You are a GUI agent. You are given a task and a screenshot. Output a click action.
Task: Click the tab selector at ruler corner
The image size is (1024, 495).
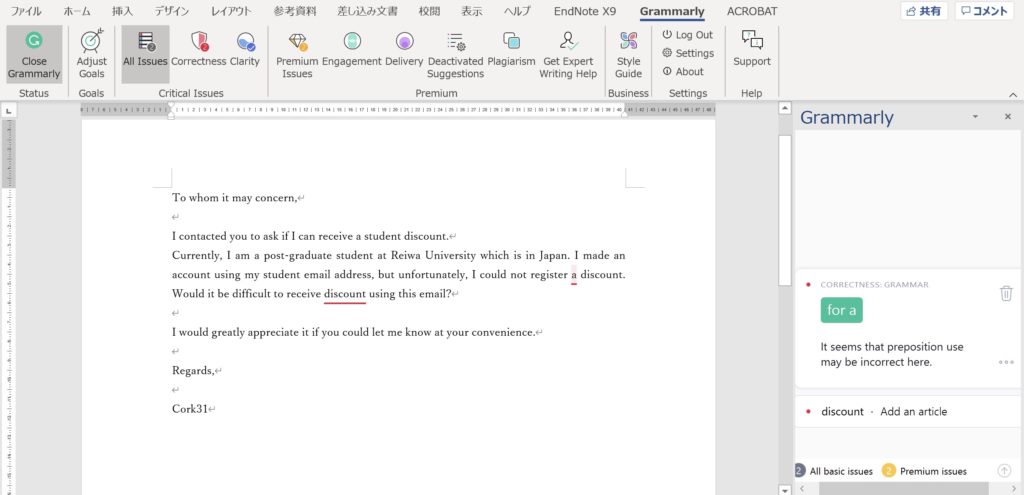pyautogui.click(x=8, y=112)
